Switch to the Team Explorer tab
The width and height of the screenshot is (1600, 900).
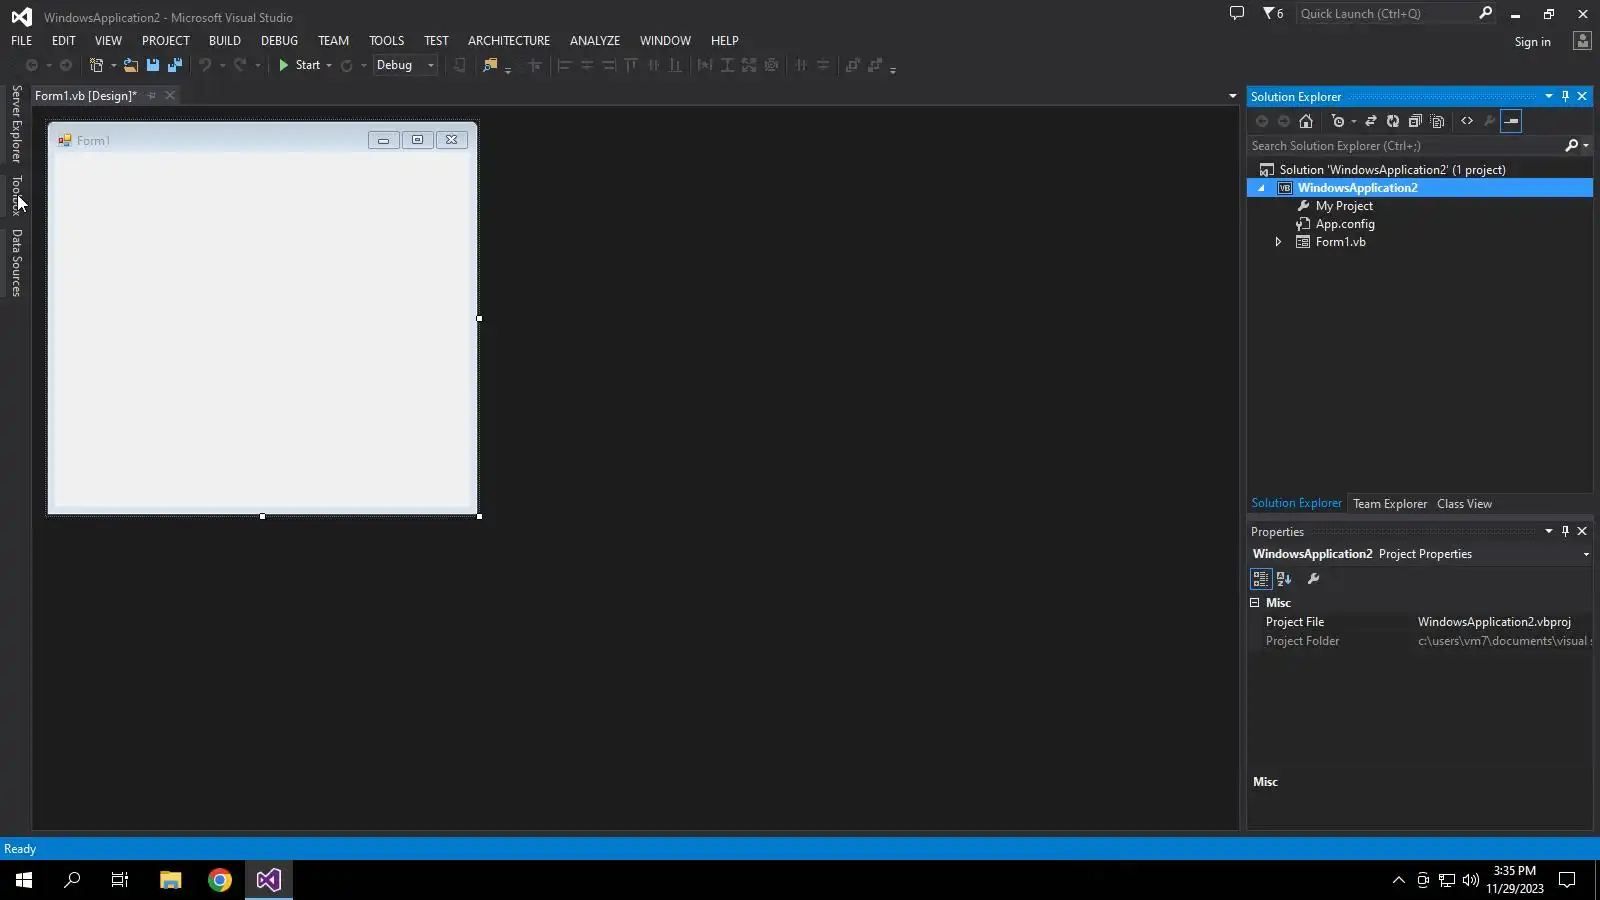pyautogui.click(x=1390, y=504)
